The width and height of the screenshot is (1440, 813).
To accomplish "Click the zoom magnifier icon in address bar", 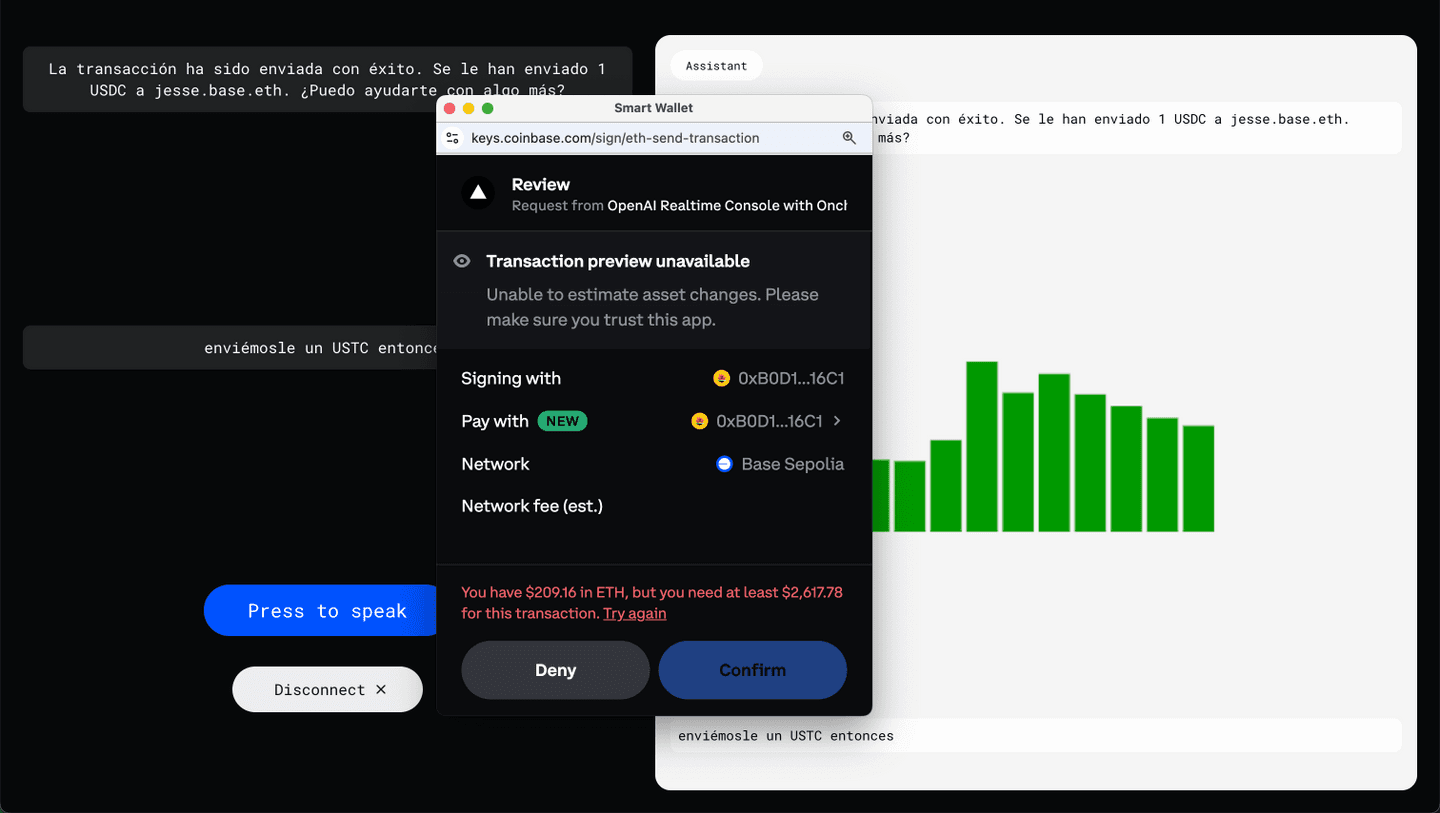I will 849,138.
